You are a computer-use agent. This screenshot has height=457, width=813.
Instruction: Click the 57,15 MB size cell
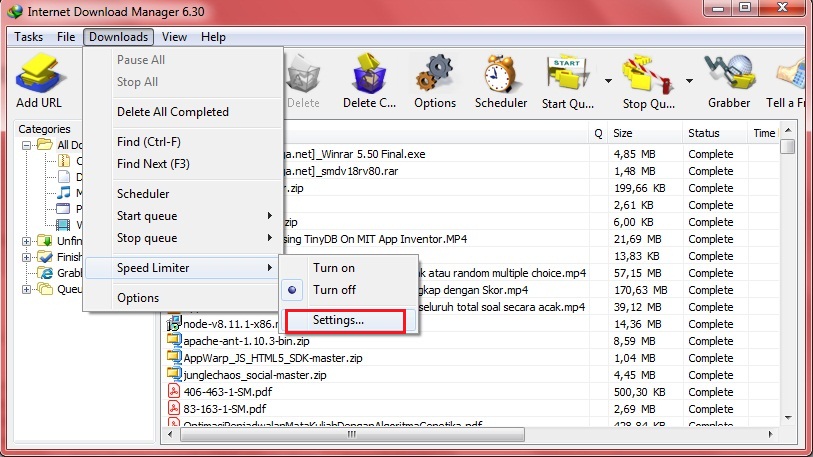[x=637, y=273]
